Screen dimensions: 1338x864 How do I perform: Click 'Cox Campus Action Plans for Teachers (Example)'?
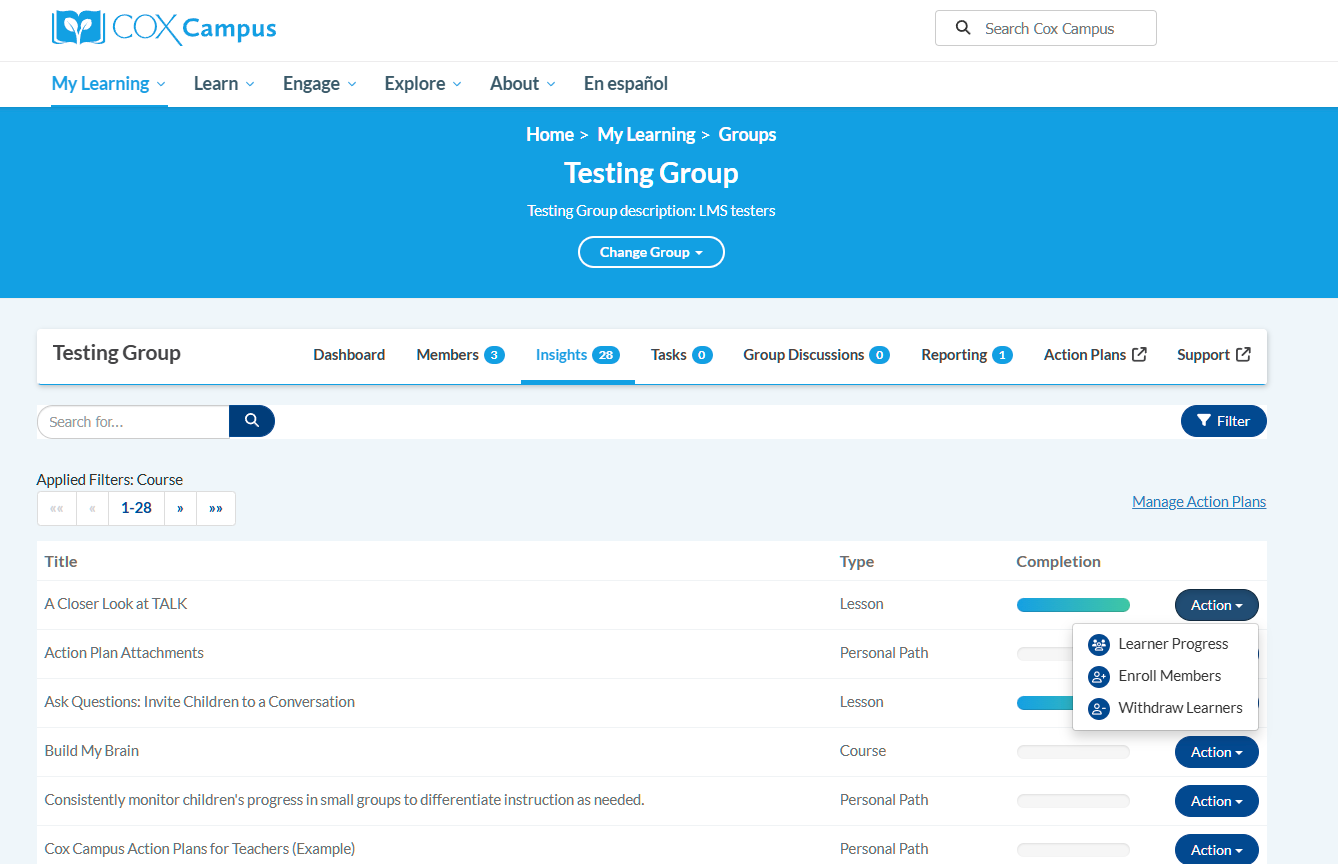[x=200, y=849]
